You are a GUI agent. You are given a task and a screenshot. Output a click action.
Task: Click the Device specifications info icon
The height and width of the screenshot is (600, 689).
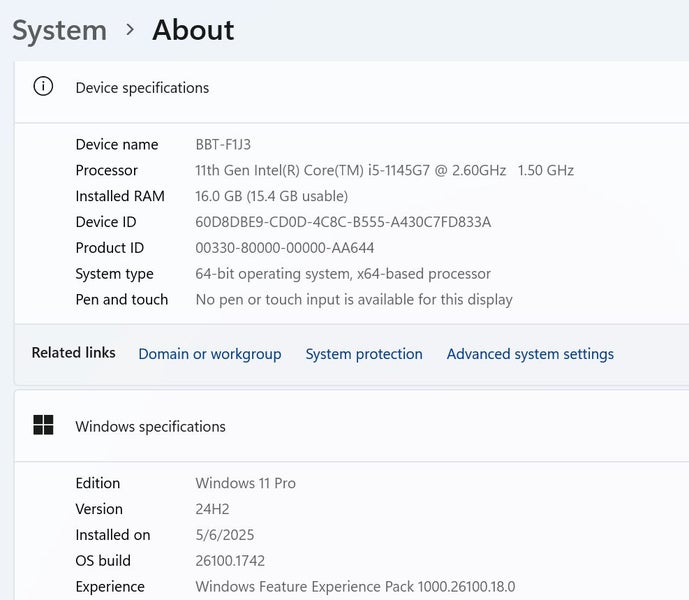pos(43,86)
